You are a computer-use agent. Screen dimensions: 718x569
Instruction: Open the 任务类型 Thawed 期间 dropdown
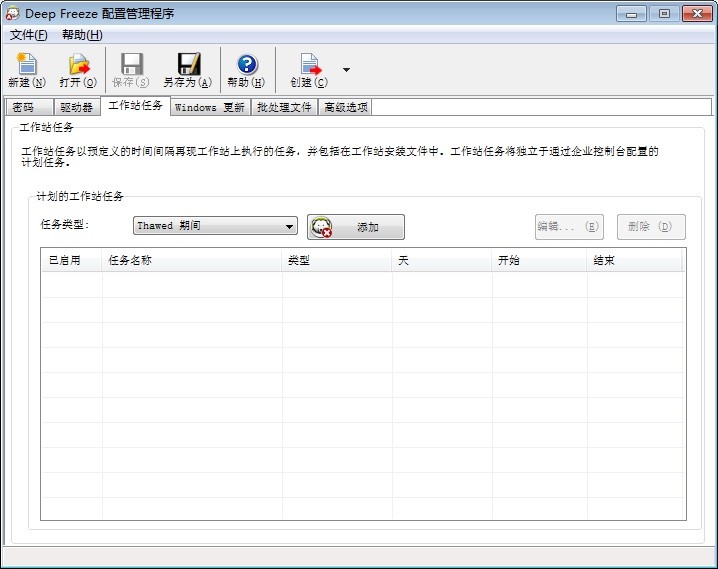(215, 226)
